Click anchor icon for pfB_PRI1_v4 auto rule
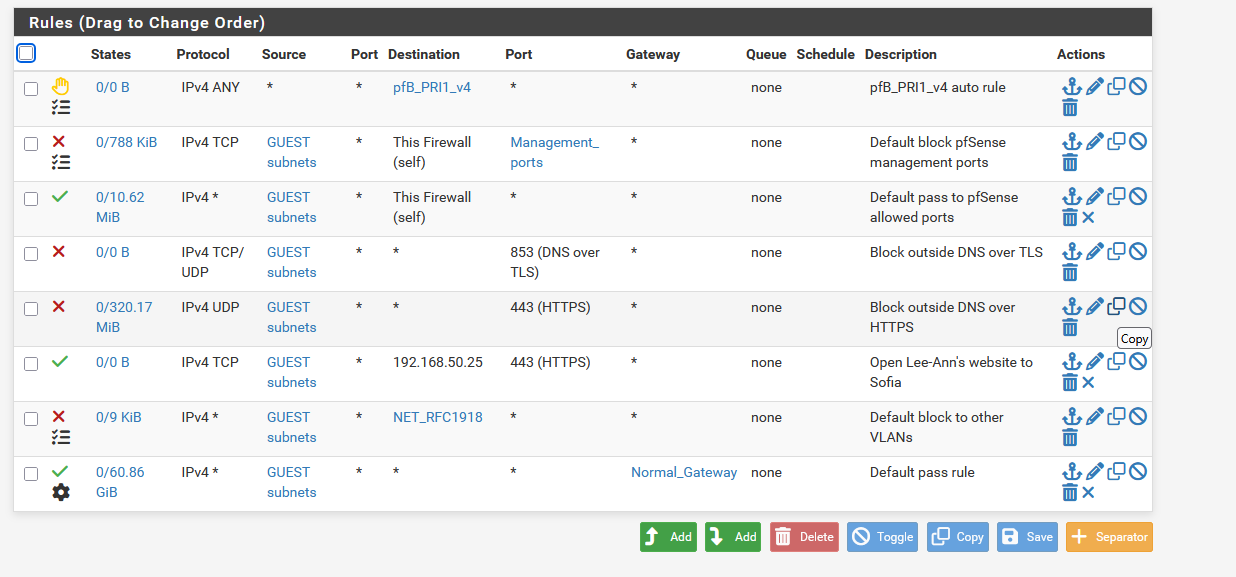 (1071, 87)
